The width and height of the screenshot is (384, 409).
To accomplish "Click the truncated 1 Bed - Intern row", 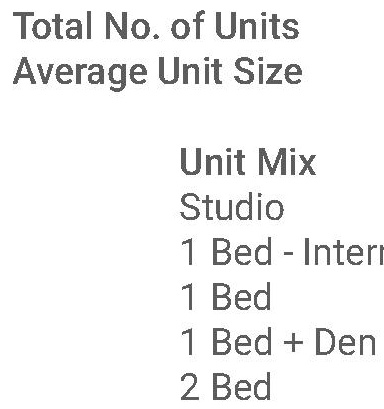I will point(282,252).
